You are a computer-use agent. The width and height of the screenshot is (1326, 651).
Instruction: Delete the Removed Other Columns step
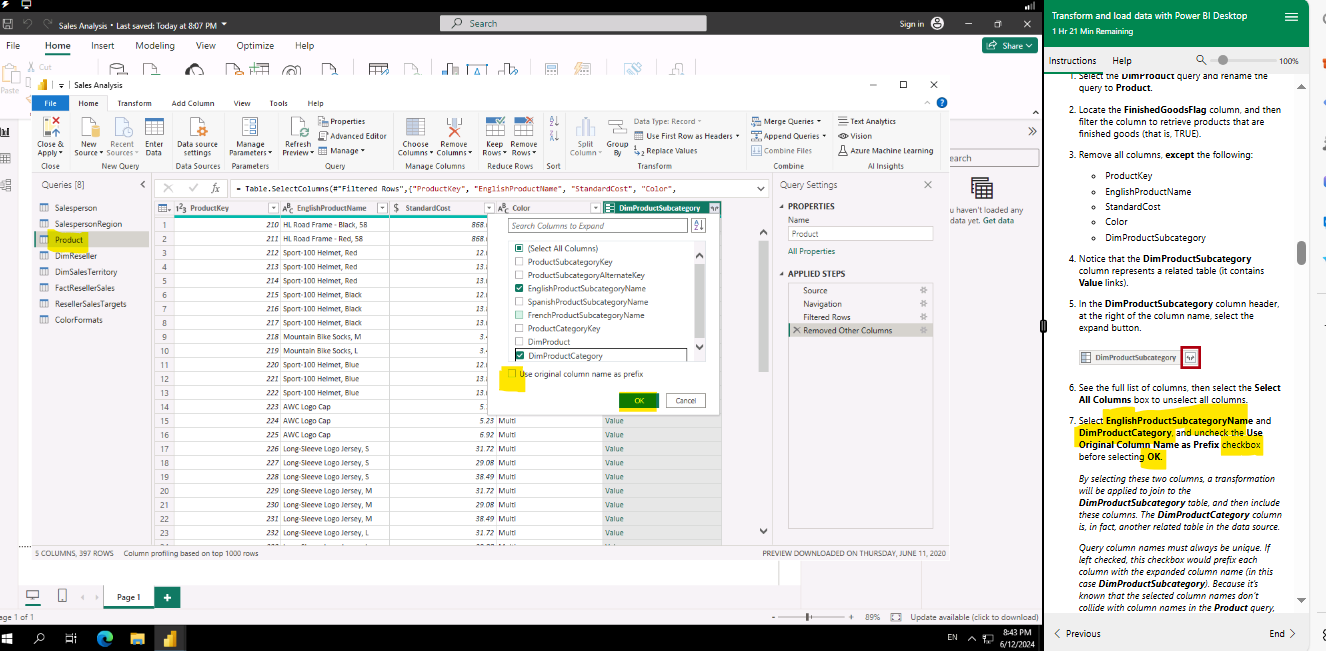coord(797,330)
